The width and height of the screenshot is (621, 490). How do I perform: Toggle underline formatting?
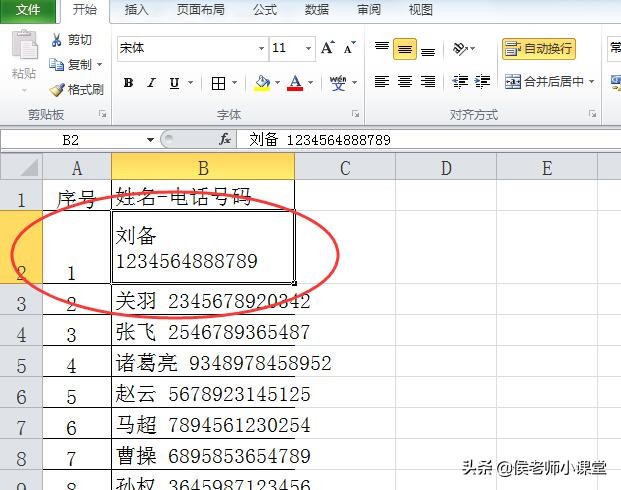point(174,83)
